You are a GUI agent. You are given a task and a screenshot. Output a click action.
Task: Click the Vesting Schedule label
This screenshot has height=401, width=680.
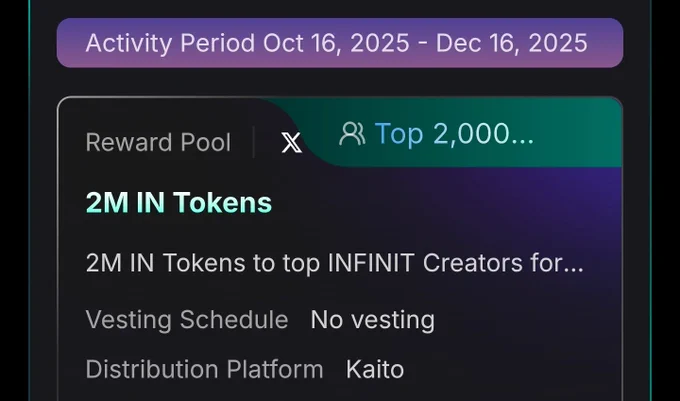(187, 320)
